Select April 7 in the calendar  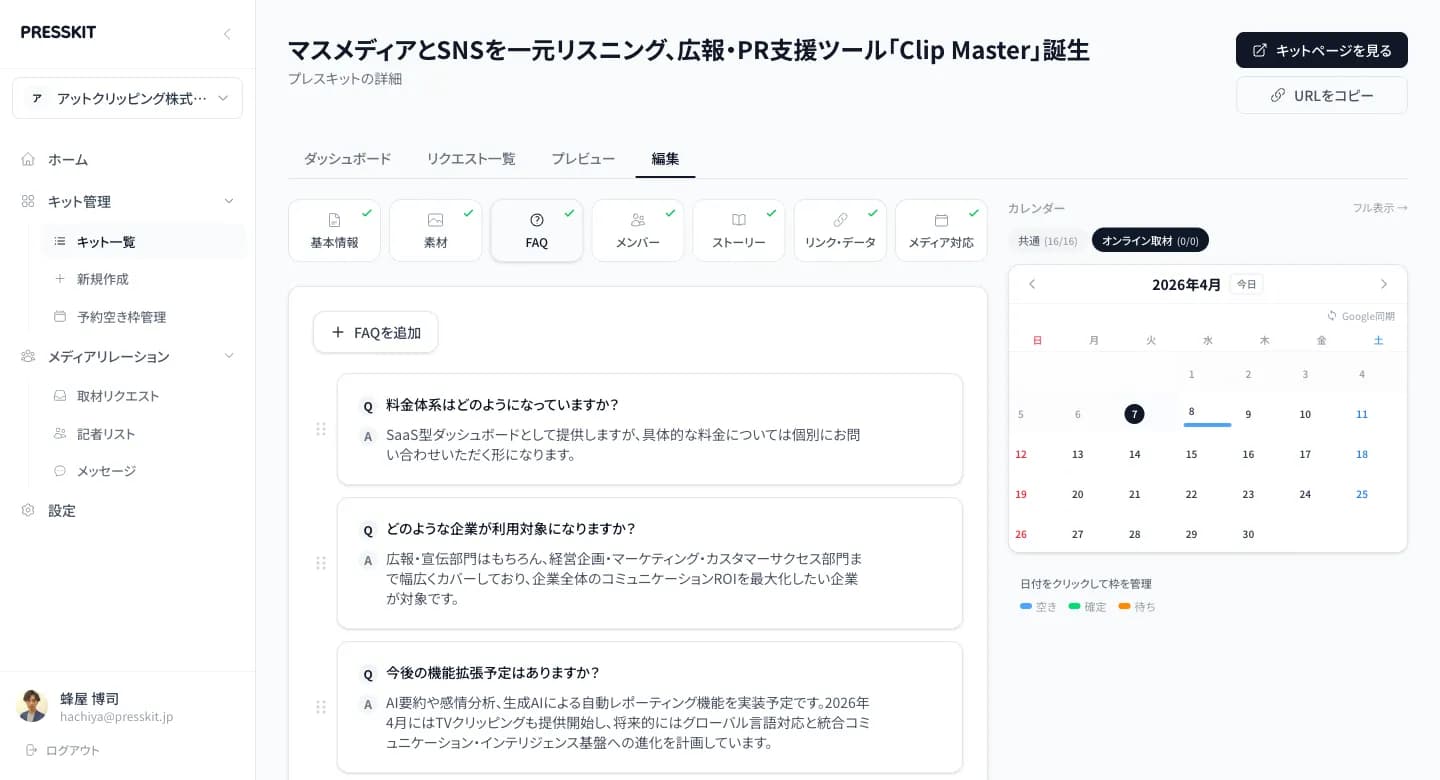tap(1134, 414)
